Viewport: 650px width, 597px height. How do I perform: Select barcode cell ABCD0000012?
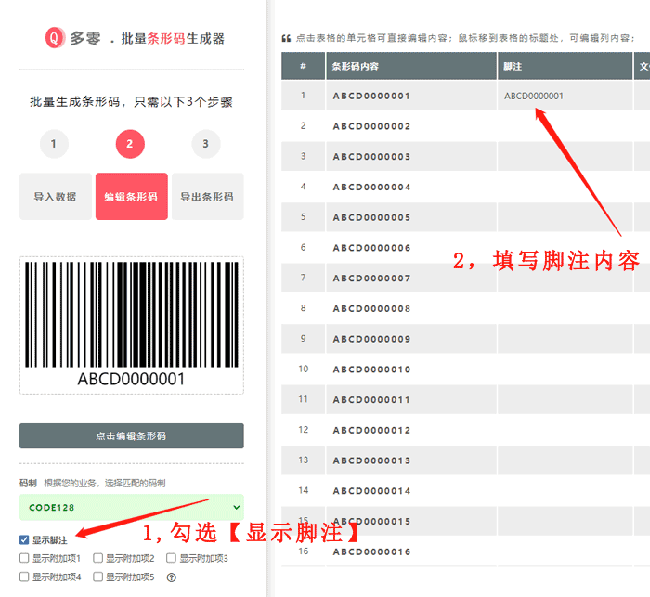coord(411,430)
